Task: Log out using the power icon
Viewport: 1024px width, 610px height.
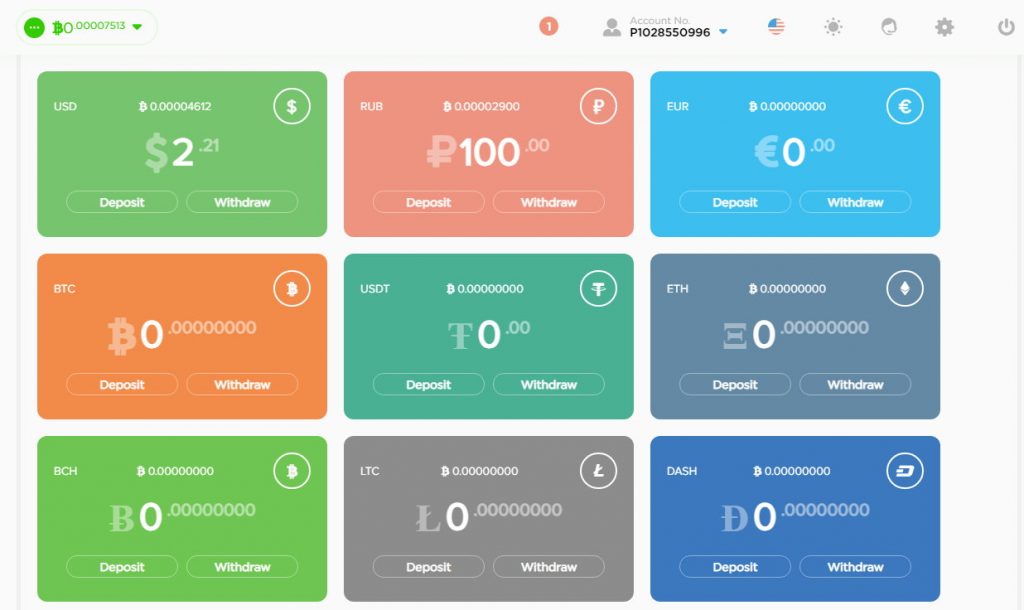Action: click(1006, 27)
